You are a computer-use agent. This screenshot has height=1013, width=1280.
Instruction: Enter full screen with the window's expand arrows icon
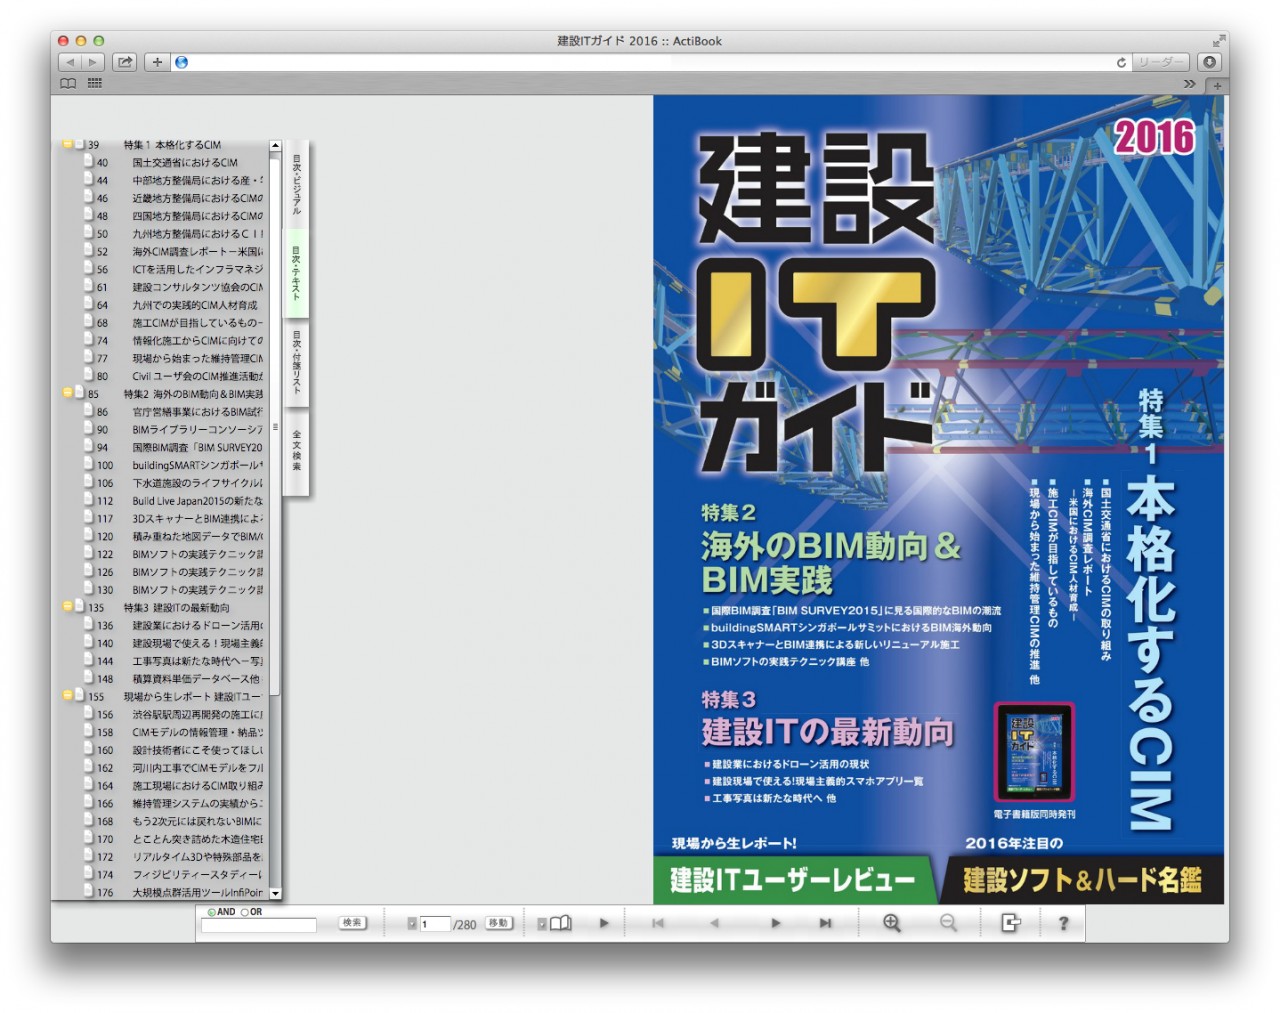1218,41
